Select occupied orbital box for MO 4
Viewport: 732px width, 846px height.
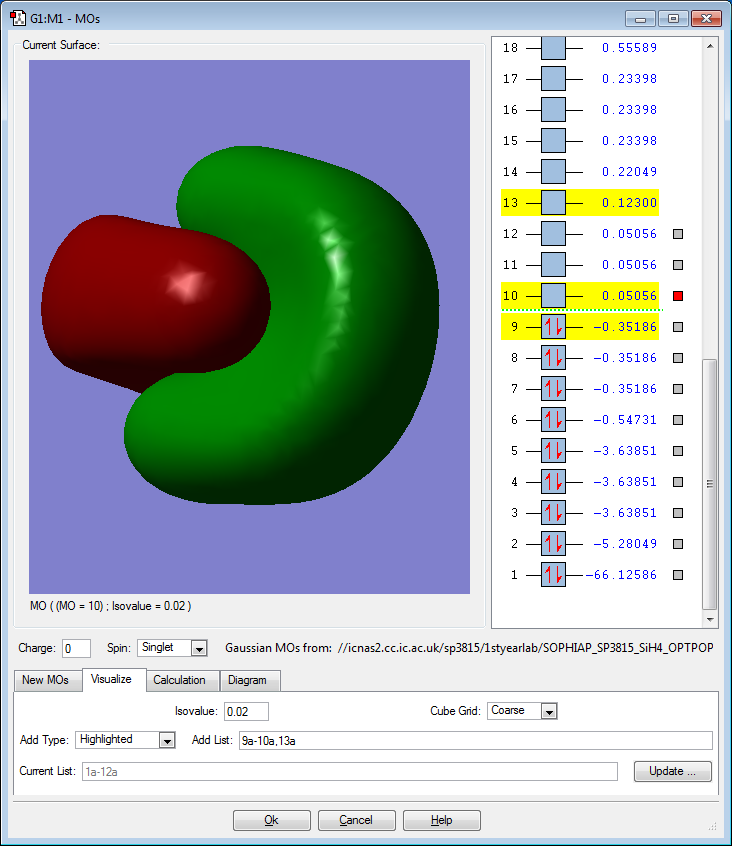tap(553, 482)
